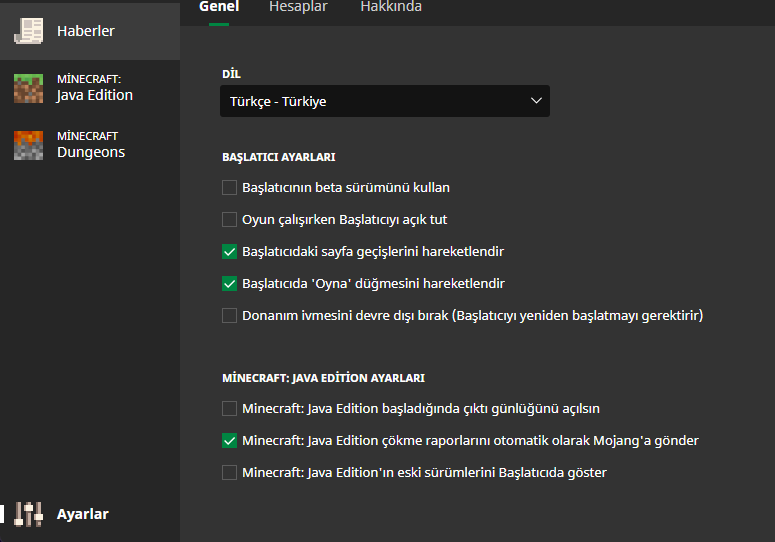The width and height of the screenshot is (775, 542).
Task: Check eski sürümlerini Başlatıcıda göster
Action: click(x=230, y=472)
